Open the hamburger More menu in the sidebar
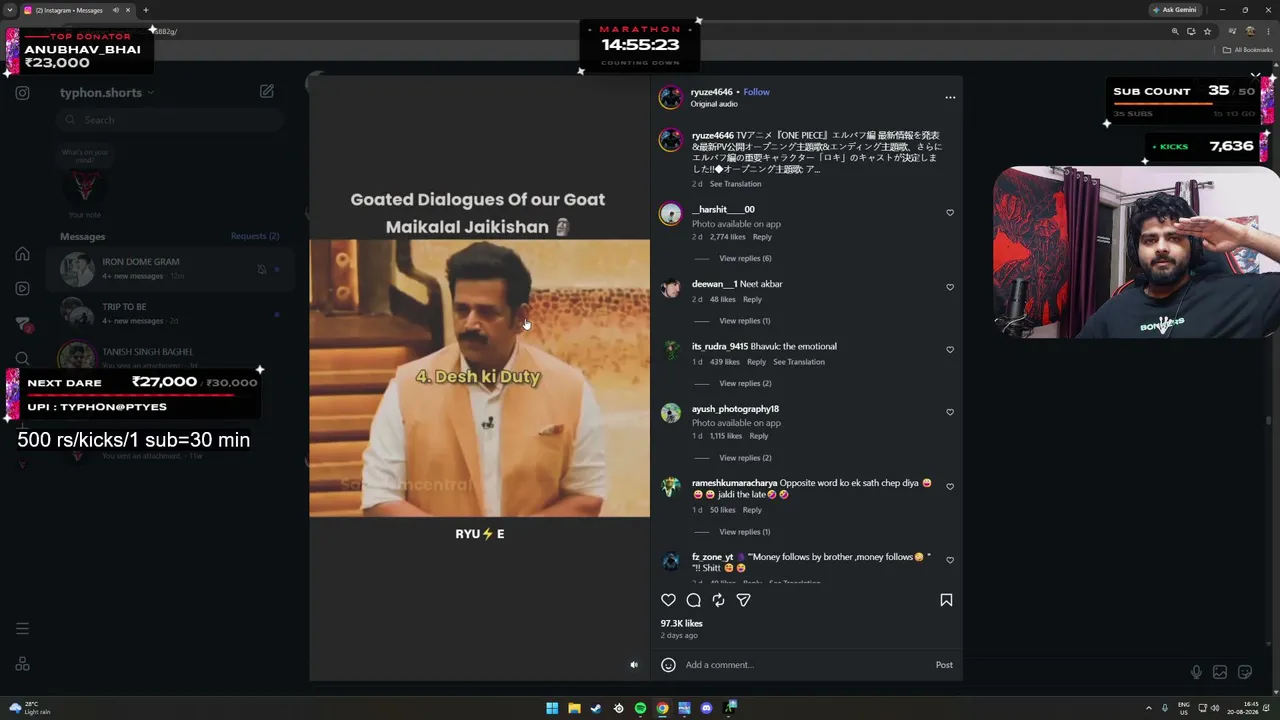This screenshot has width=1280, height=720. click(x=22, y=629)
